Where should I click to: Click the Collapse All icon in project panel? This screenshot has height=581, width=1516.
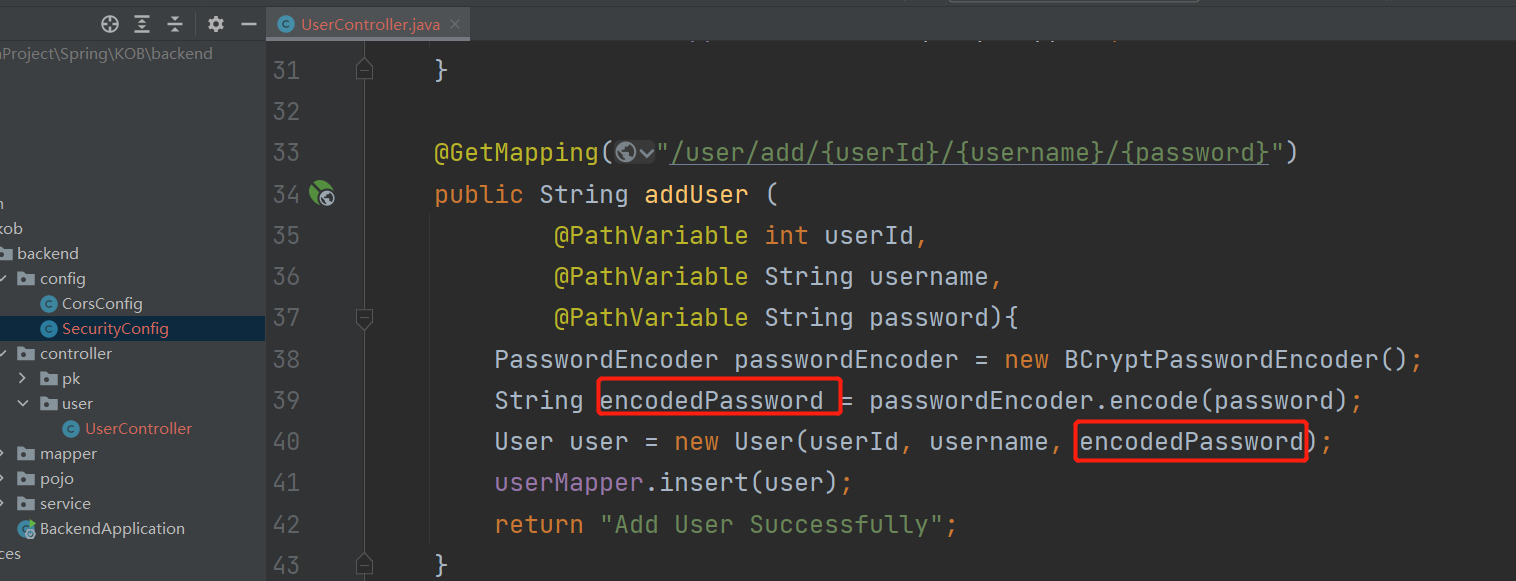click(175, 24)
